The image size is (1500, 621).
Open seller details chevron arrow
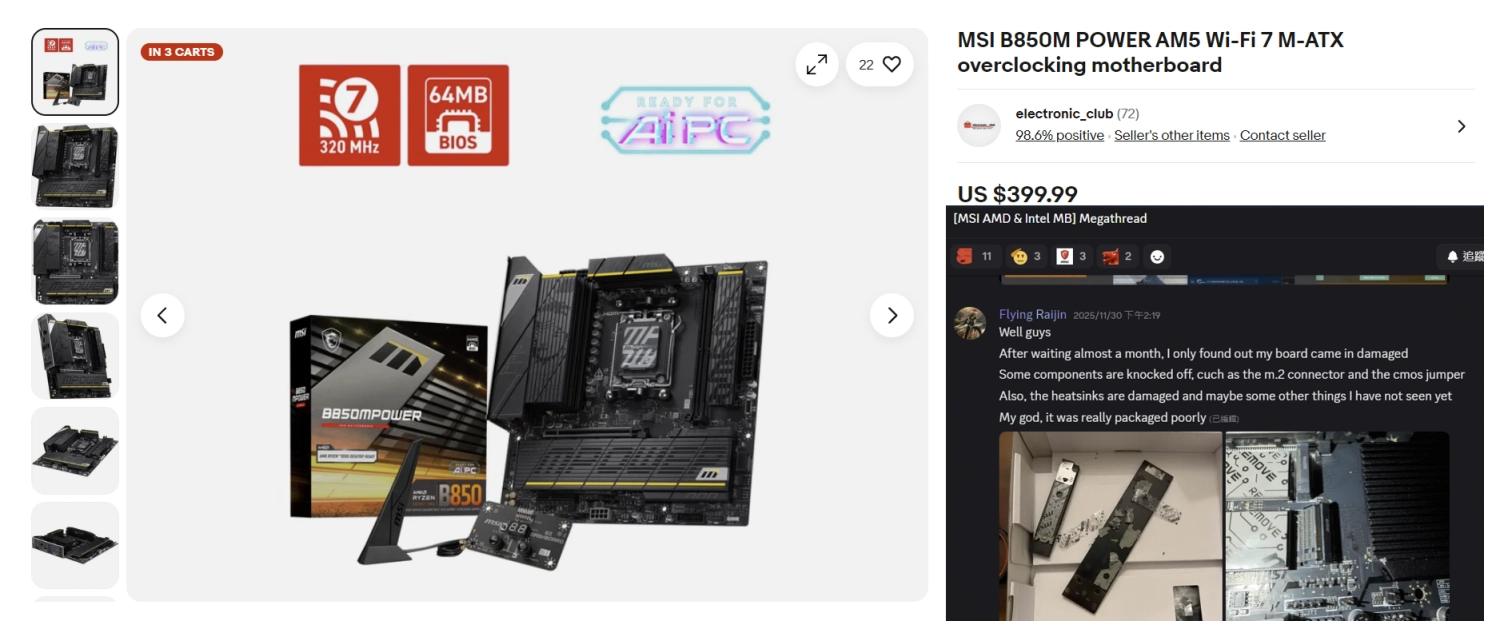coord(1461,126)
